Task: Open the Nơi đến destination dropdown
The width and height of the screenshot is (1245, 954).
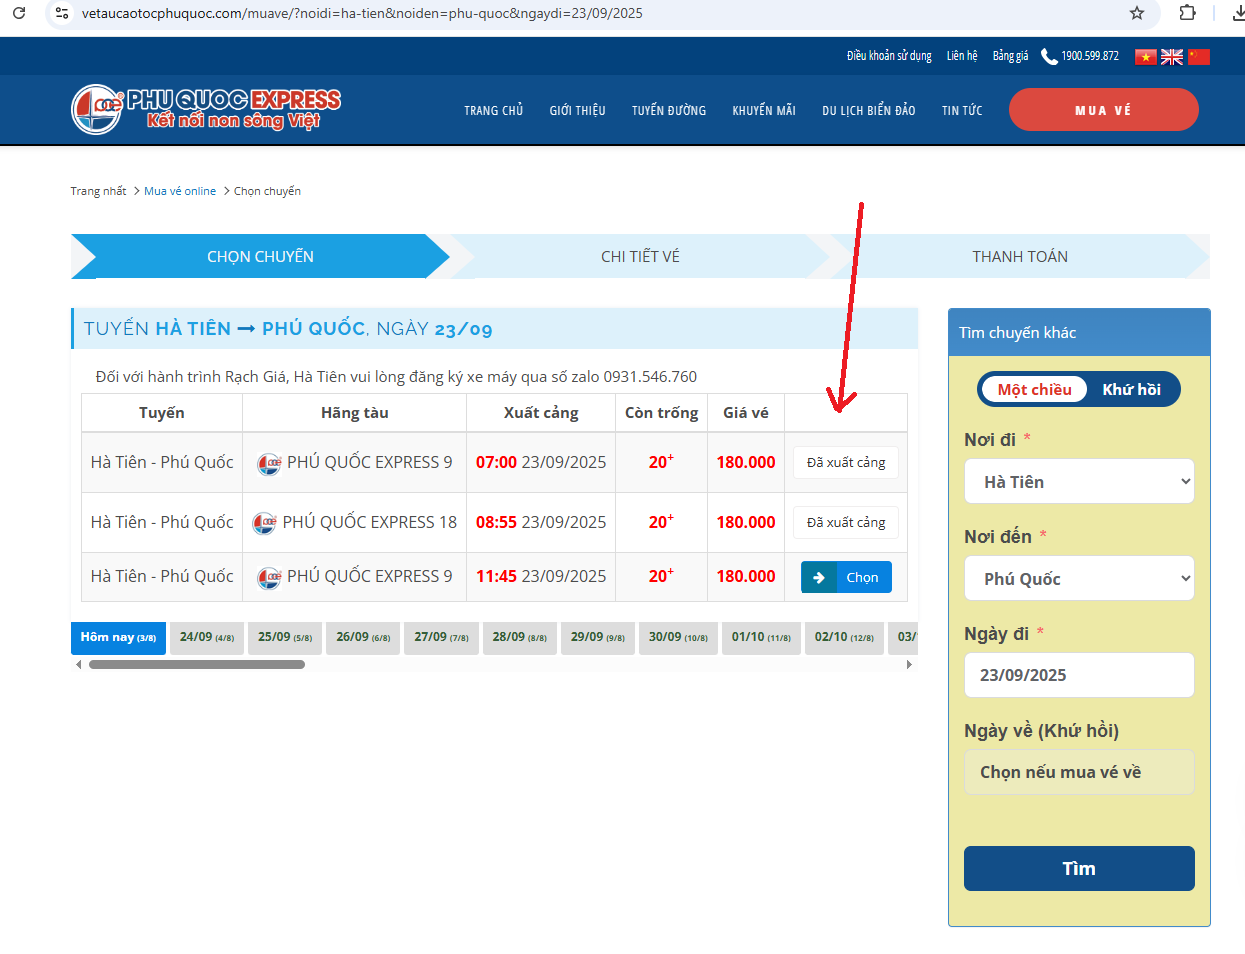Action: click(x=1079, y=578)
